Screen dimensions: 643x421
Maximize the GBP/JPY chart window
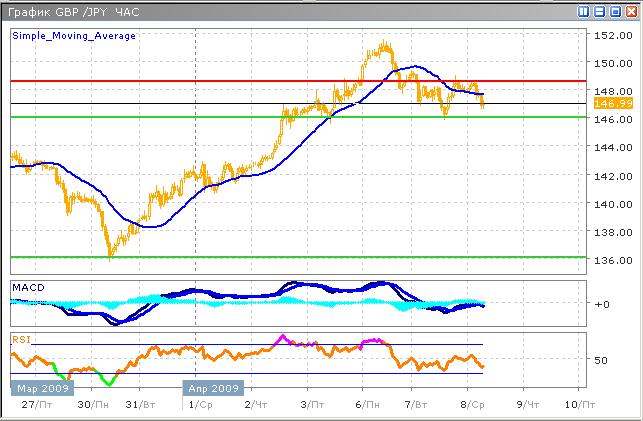(615, 11)
